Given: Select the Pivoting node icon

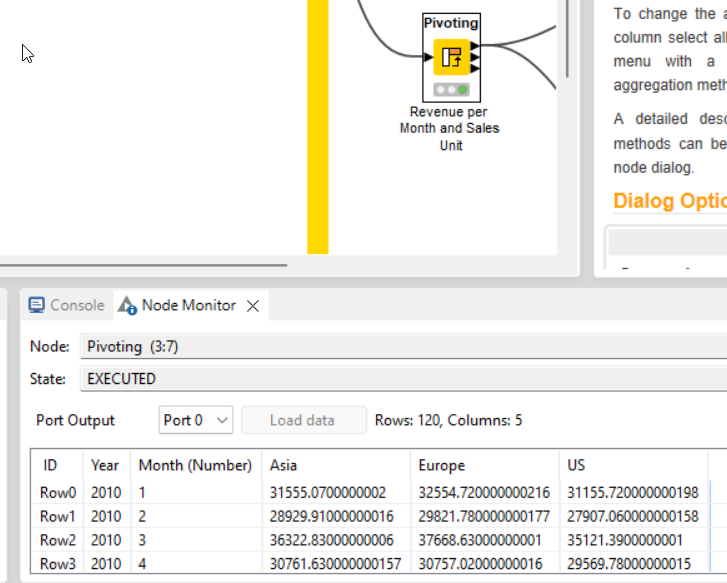Looking at the screenshot, I should 452,57.
